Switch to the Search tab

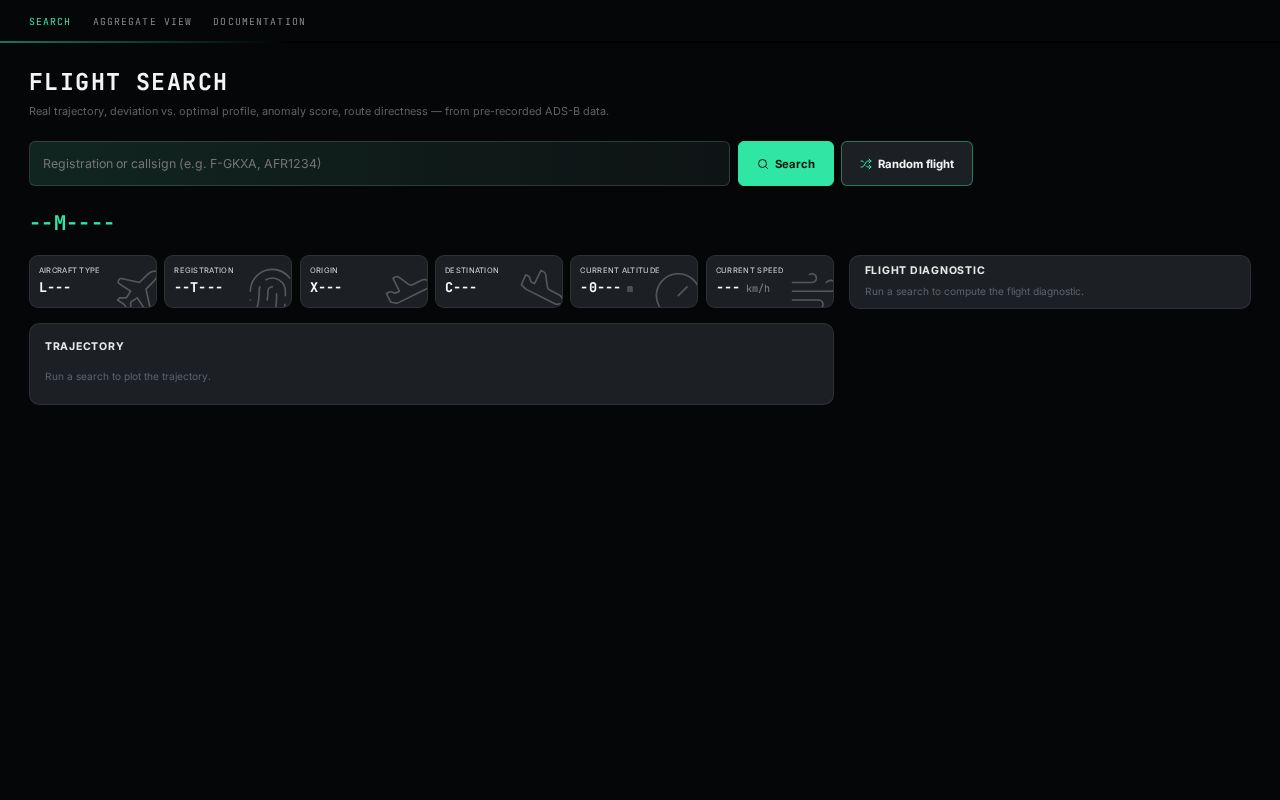(50, 21)
